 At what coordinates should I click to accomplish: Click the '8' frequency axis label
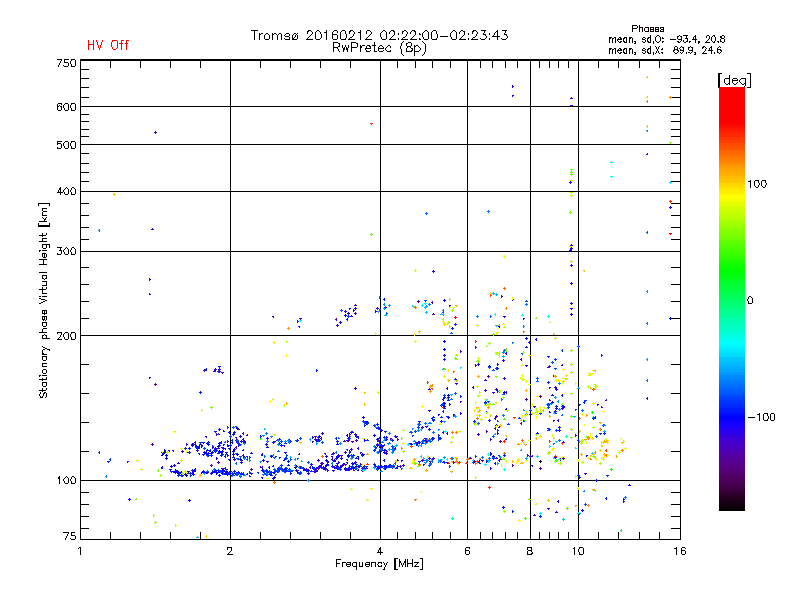pyautogui.click(x=530, y=551)
